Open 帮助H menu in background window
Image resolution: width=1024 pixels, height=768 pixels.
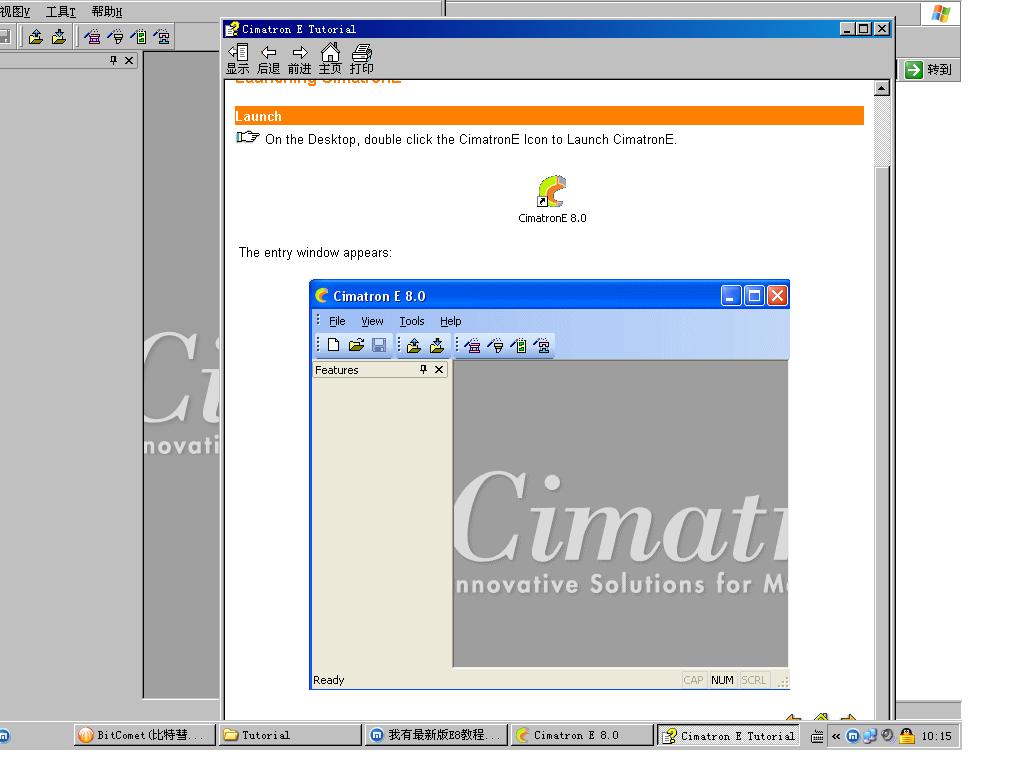coord(106,12)
